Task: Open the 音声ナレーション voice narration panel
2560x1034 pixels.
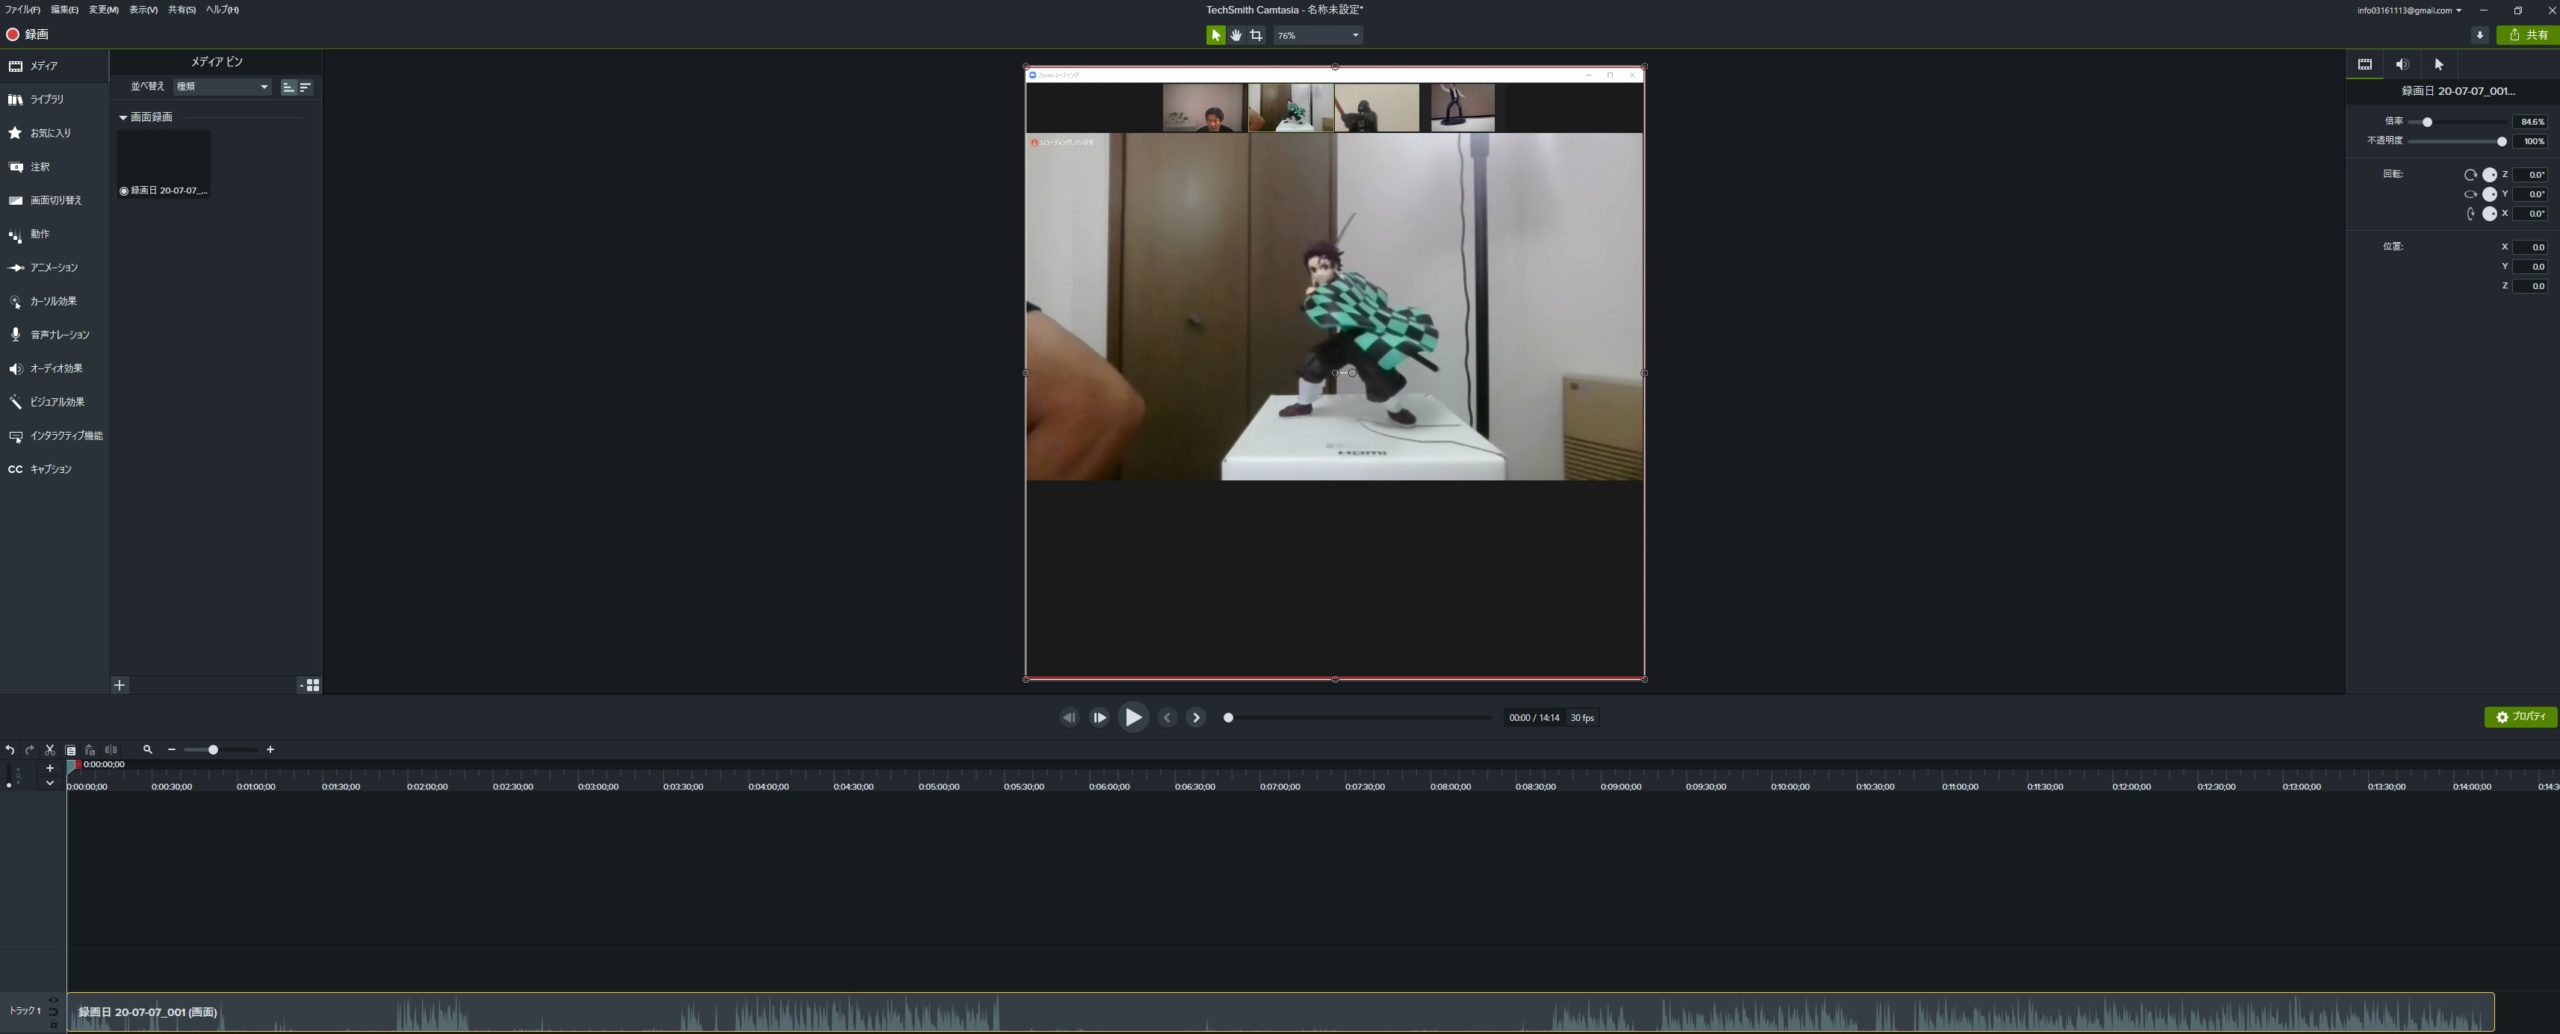Action: click(x=54, y=335)
